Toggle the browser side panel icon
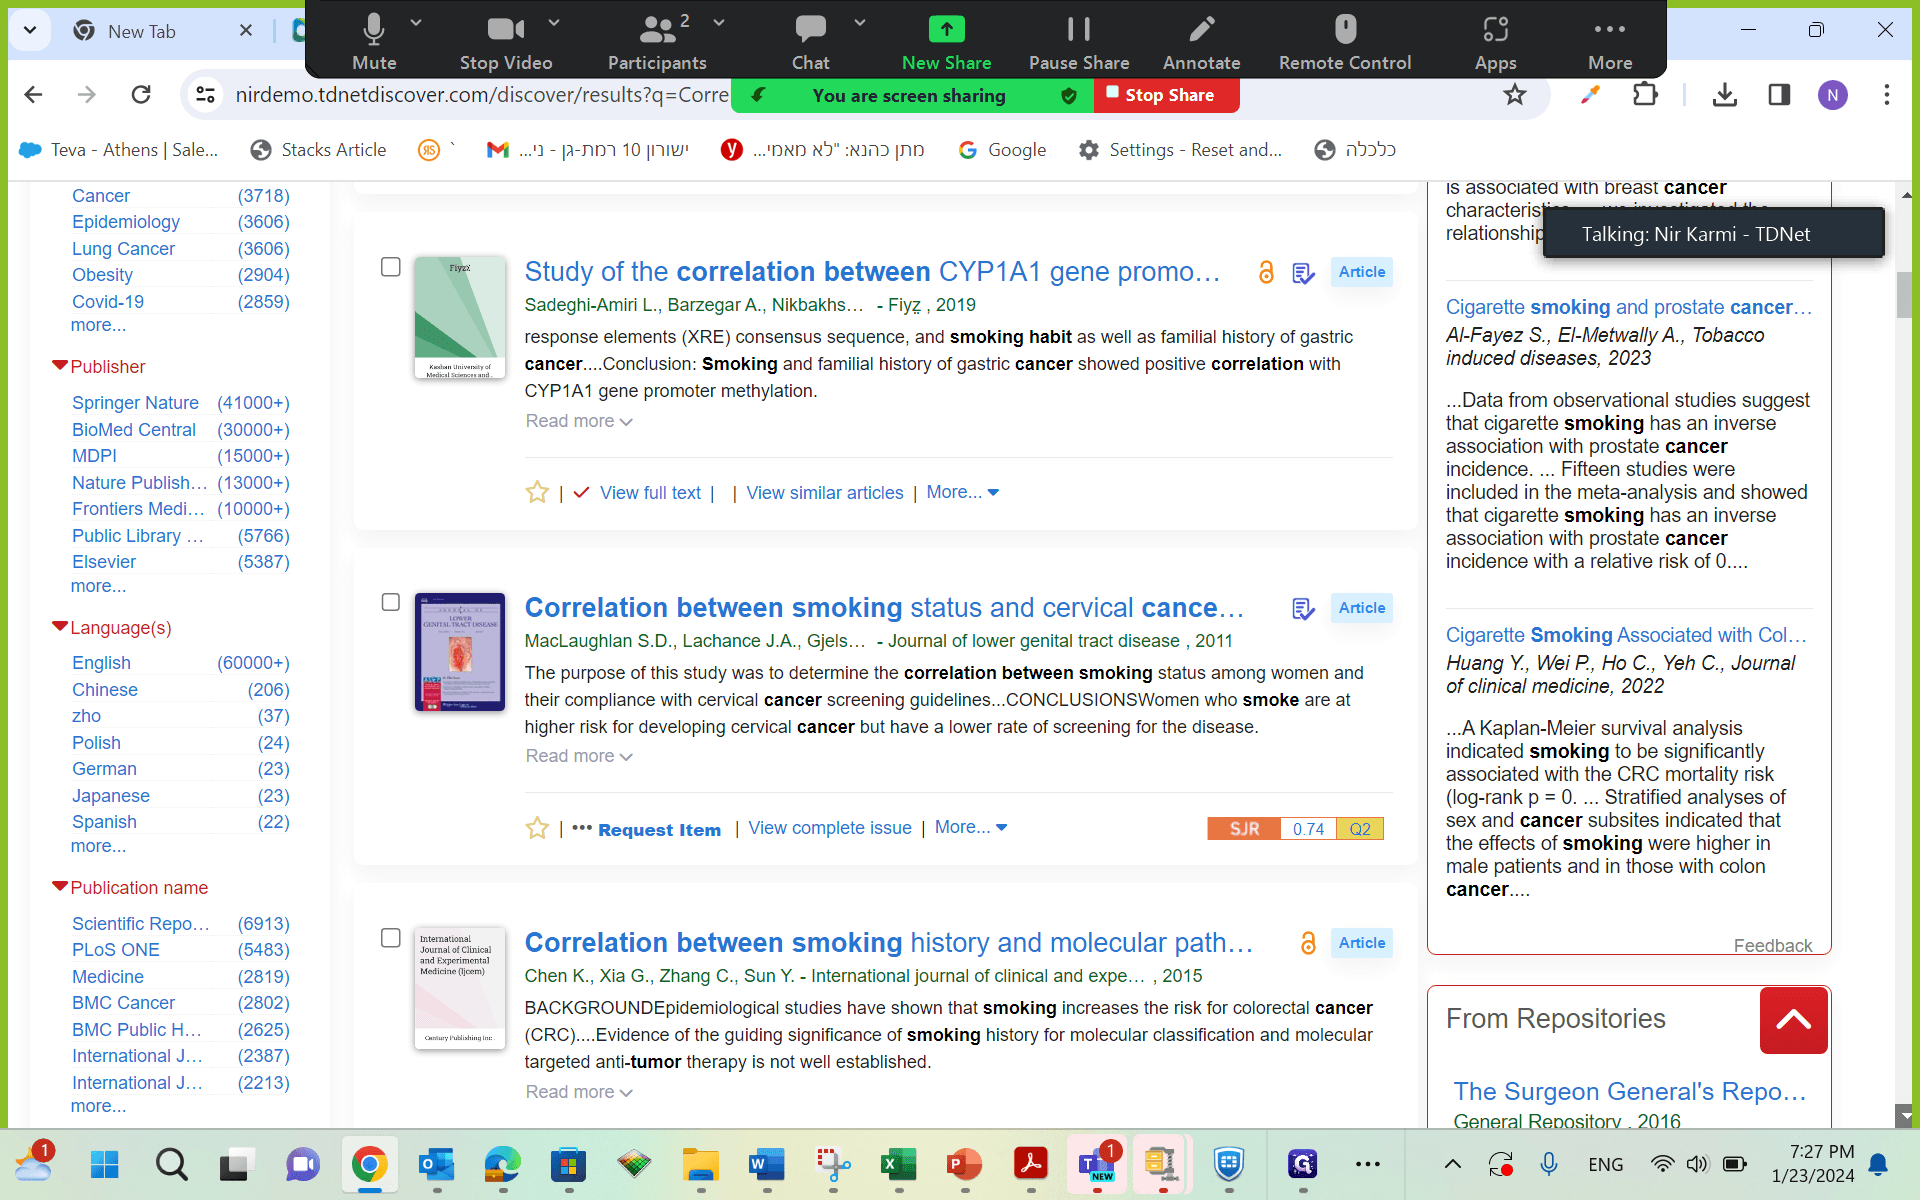 (1779, 95)
